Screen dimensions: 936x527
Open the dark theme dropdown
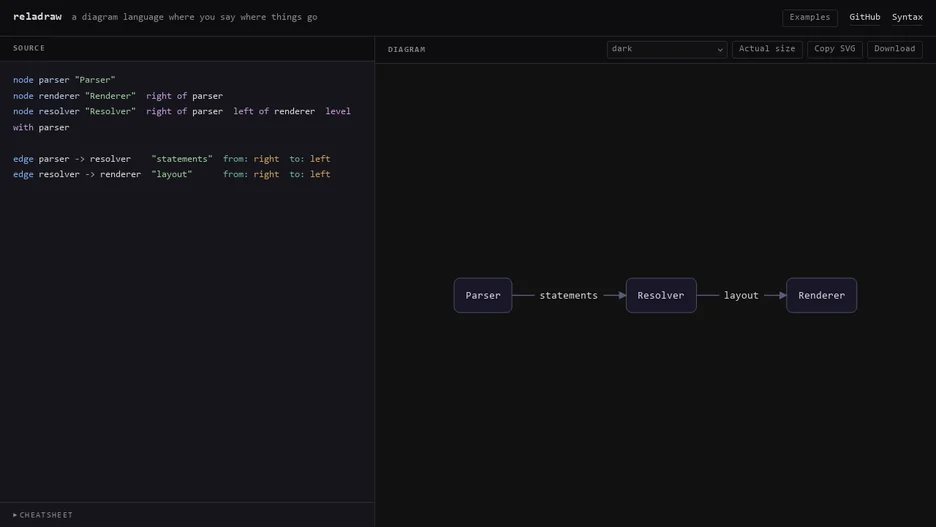tap(667, 49)
